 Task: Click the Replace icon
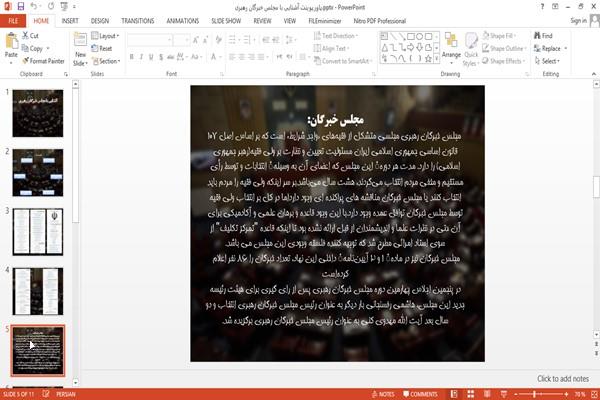(538, 48)
